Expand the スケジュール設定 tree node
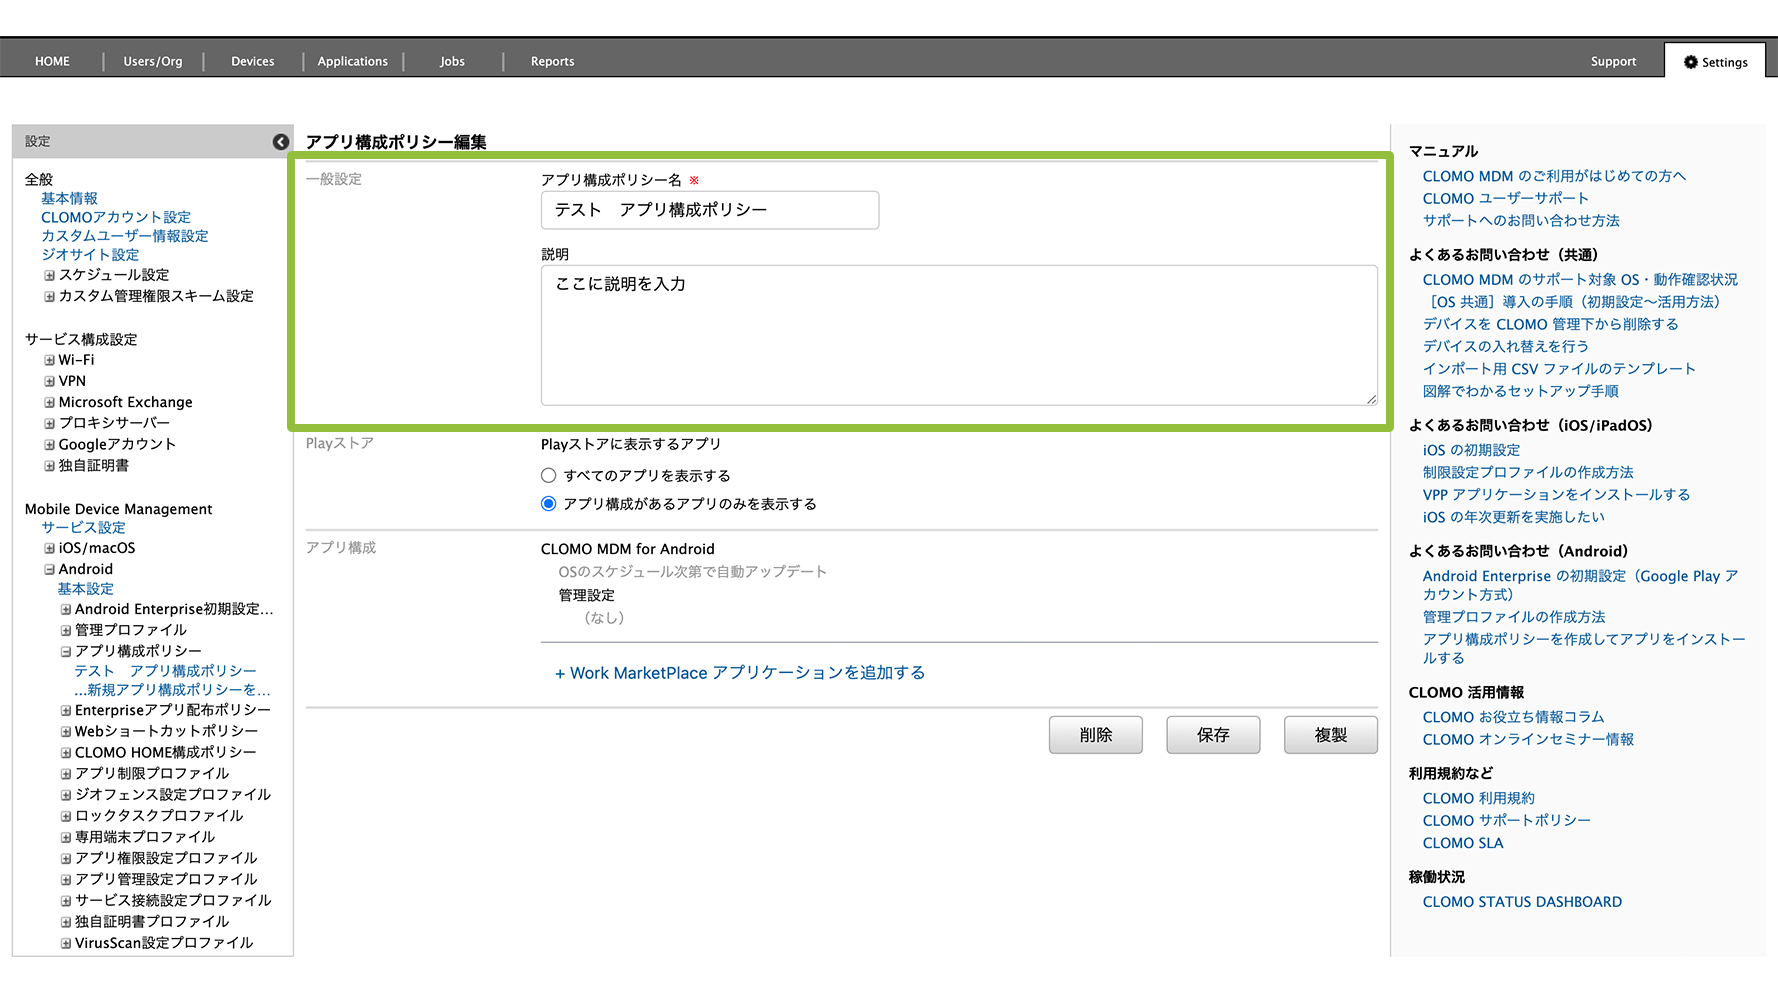The height and width of the screenshot is (1000, 1778). coord(49,275)
